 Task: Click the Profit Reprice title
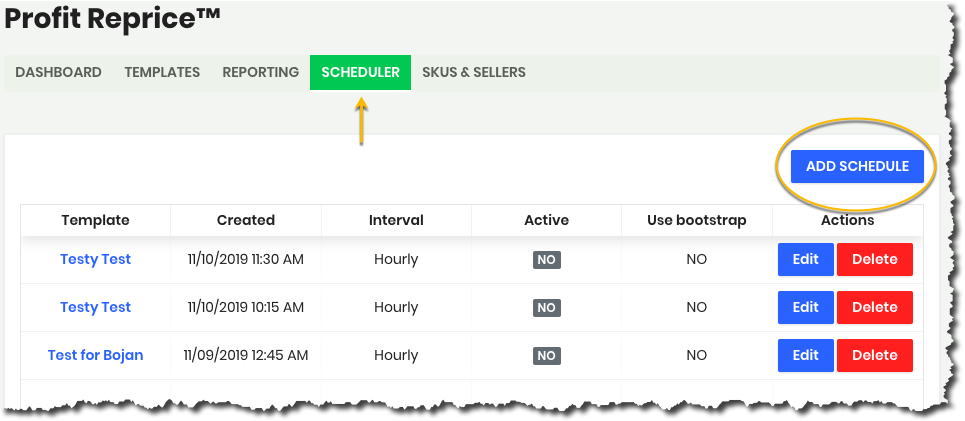(113, 18)
